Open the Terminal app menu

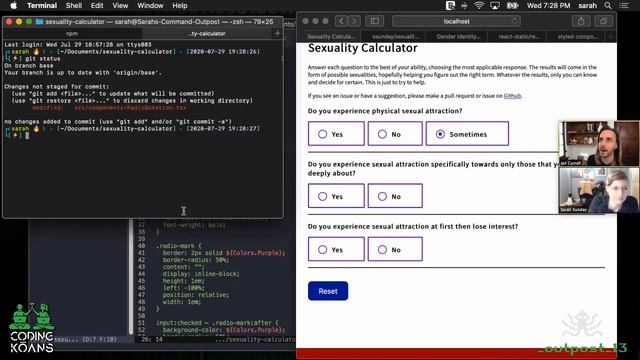pos(42,5)
